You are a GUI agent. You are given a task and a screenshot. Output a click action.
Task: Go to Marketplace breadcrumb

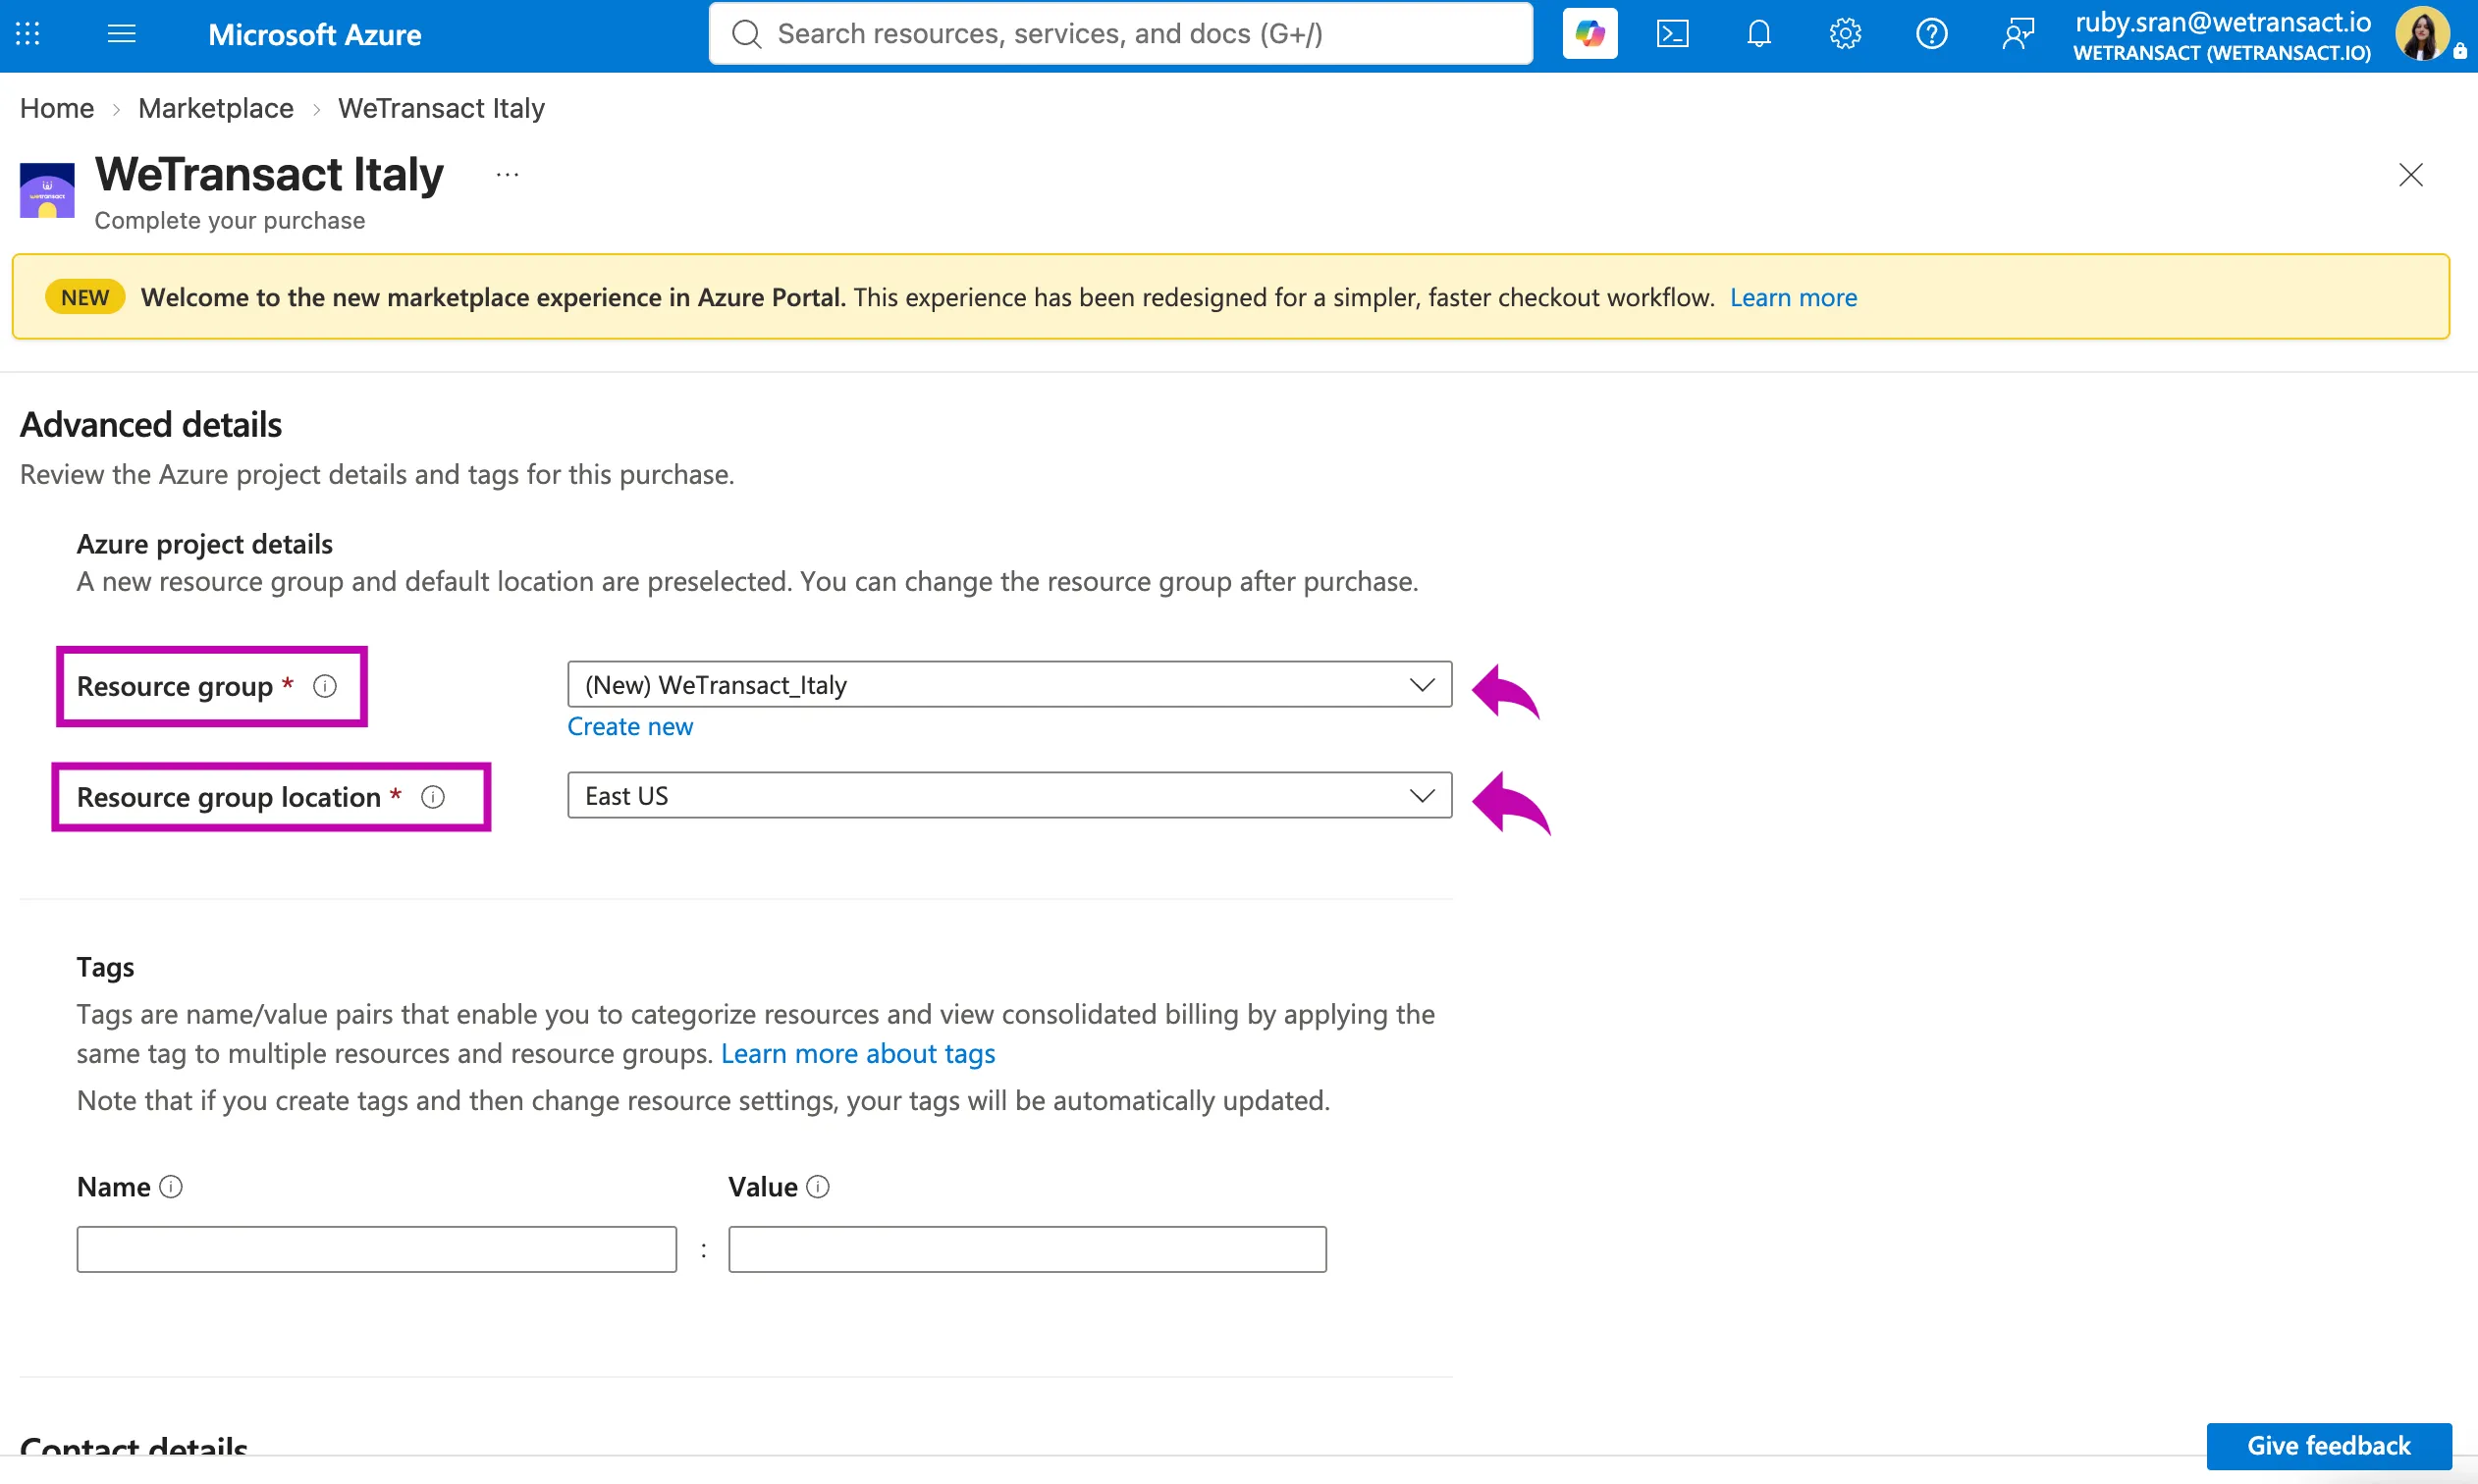[x=216, y=108]
